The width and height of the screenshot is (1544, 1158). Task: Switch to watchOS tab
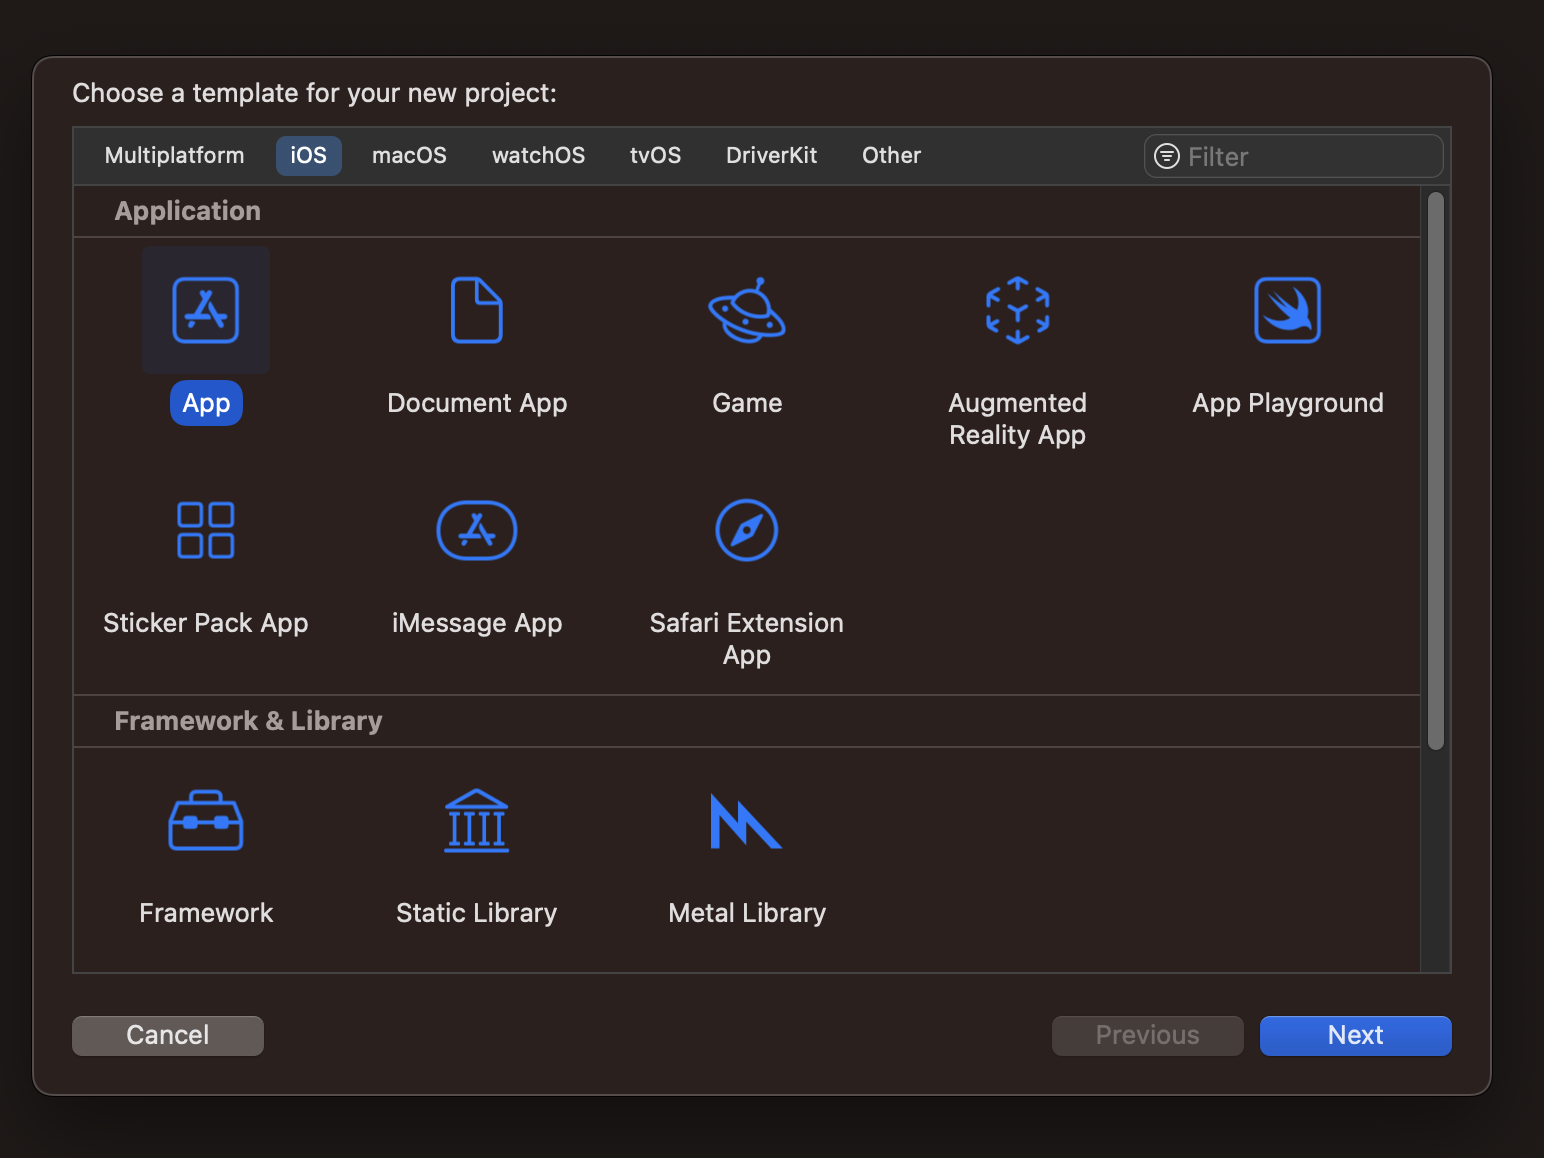pyautogui.click(x=539, y=155)
